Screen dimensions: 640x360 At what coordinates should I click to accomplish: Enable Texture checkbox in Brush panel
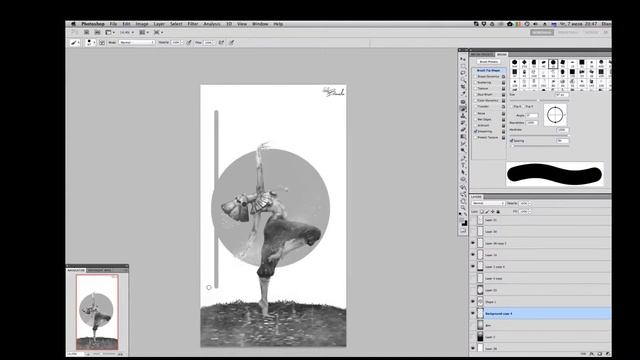(476, 88)
